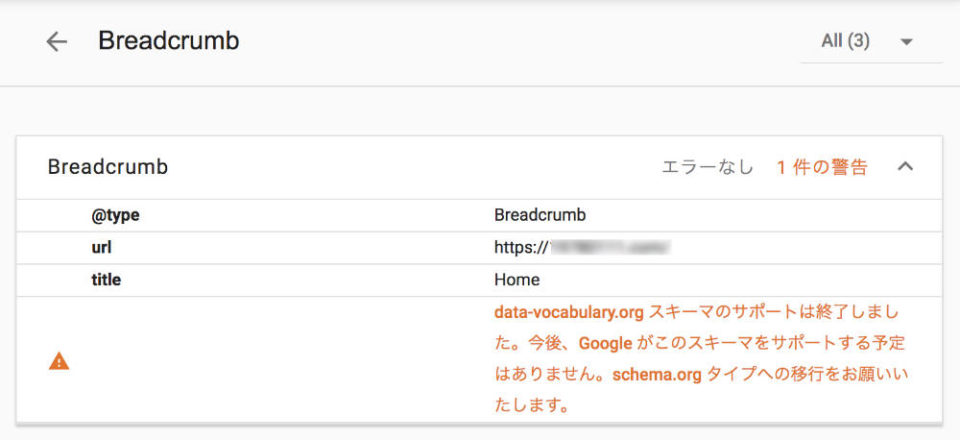Select the url row label

pyautogui.click(x=101, y=248)
